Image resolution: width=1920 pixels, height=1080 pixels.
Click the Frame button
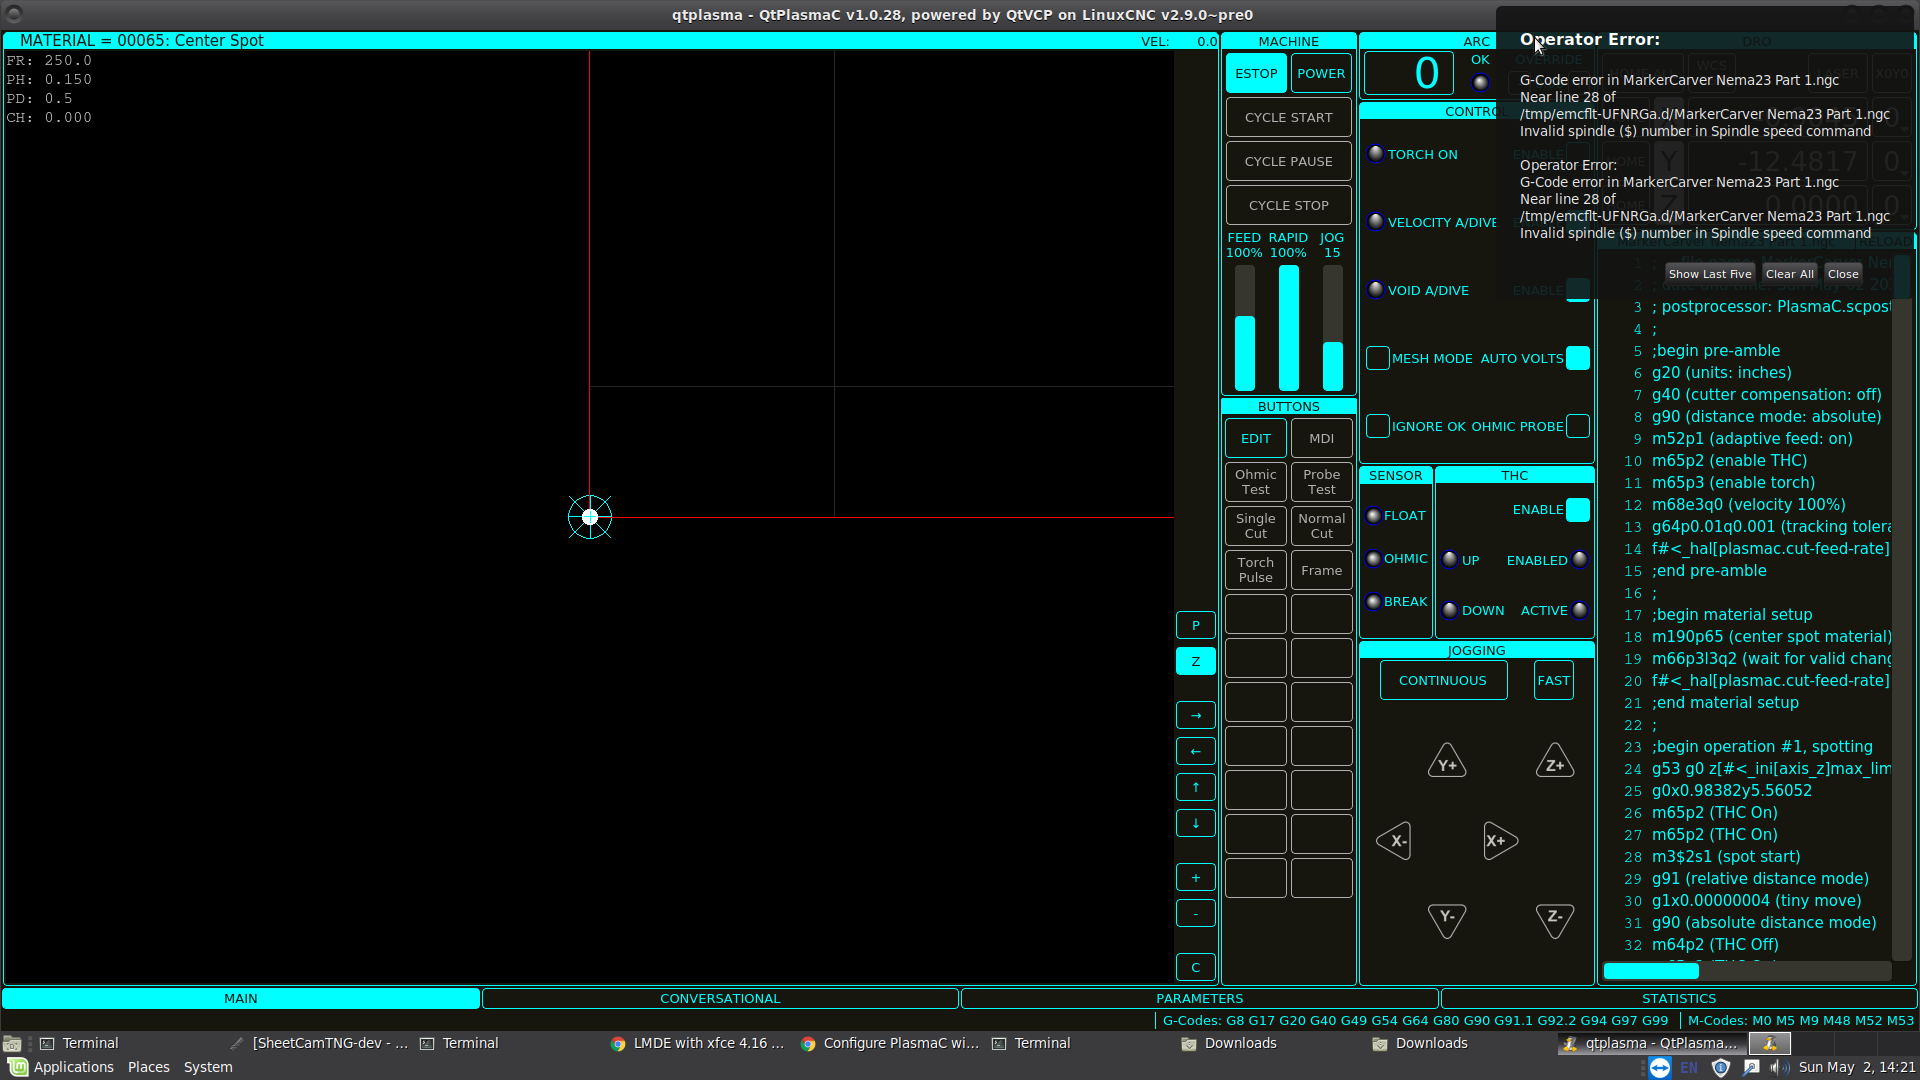pyautogui.click(x=1321, y=570)
